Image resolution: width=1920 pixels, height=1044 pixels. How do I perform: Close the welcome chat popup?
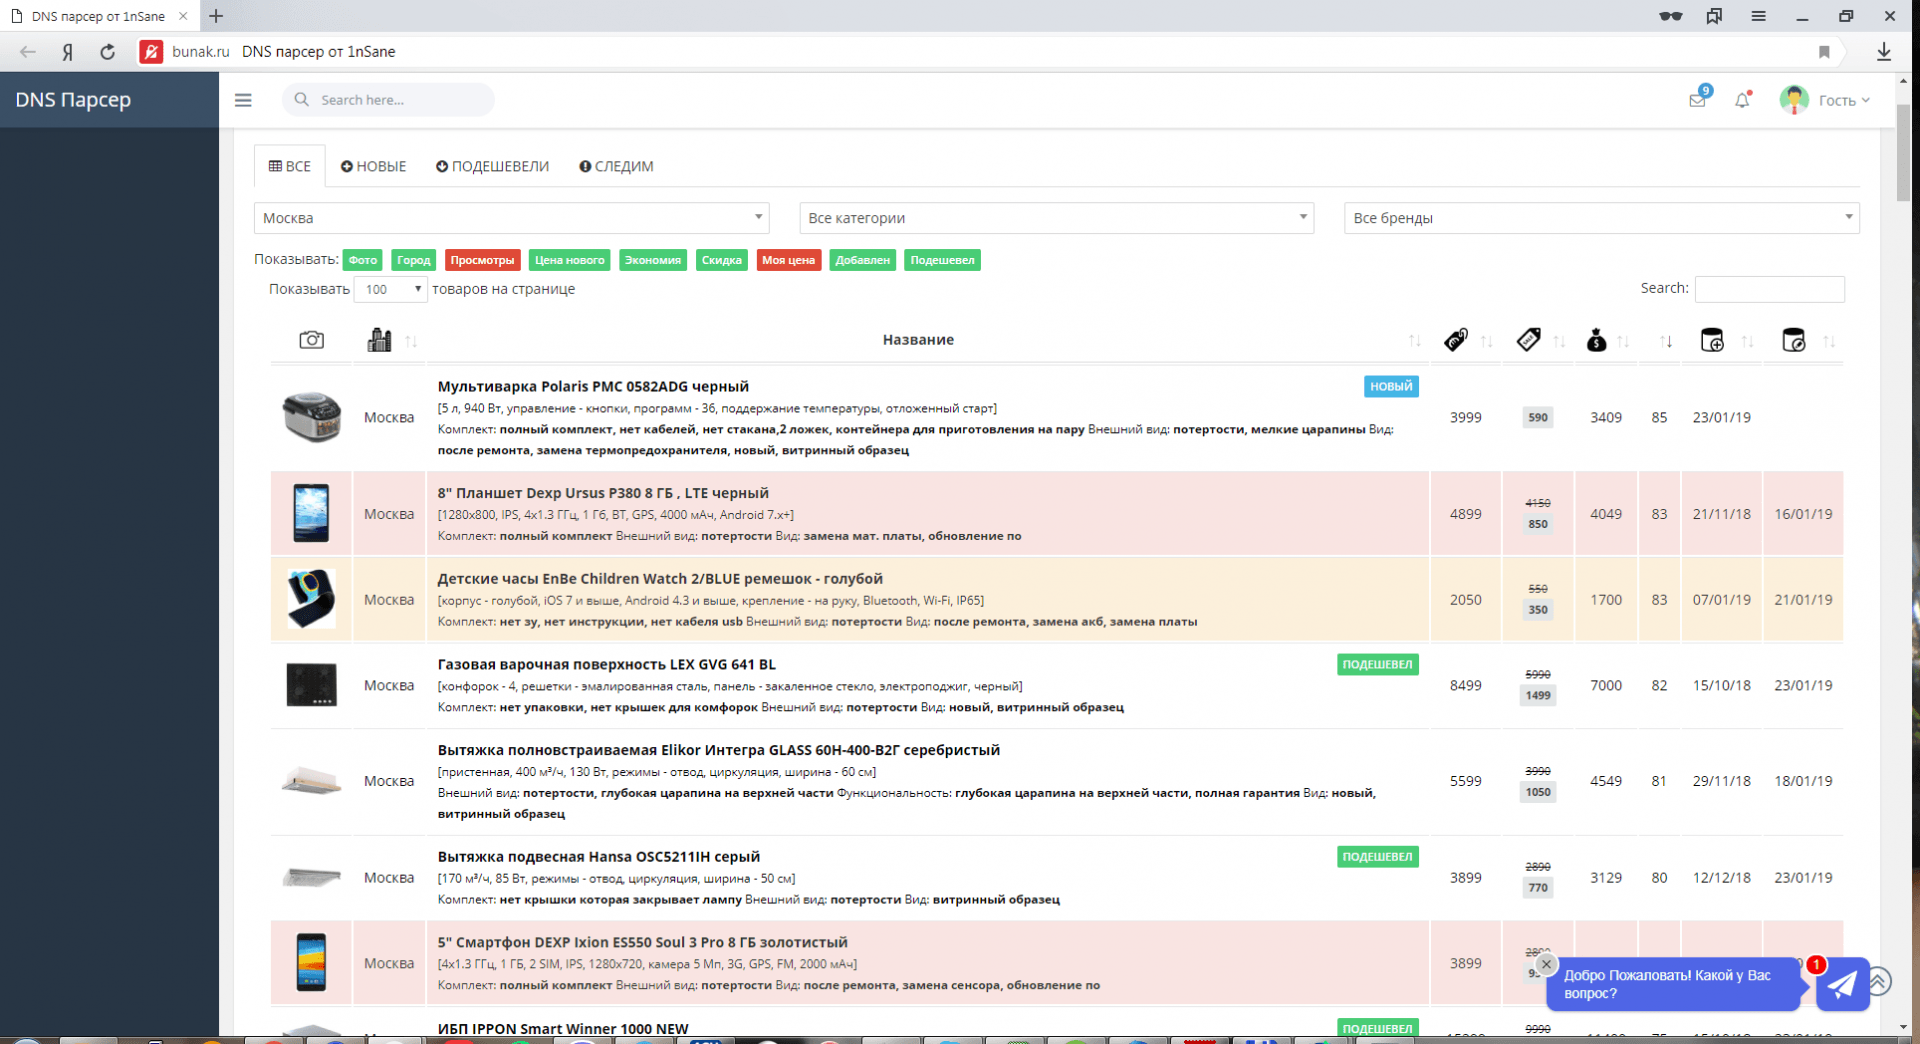click(1546, 964)
